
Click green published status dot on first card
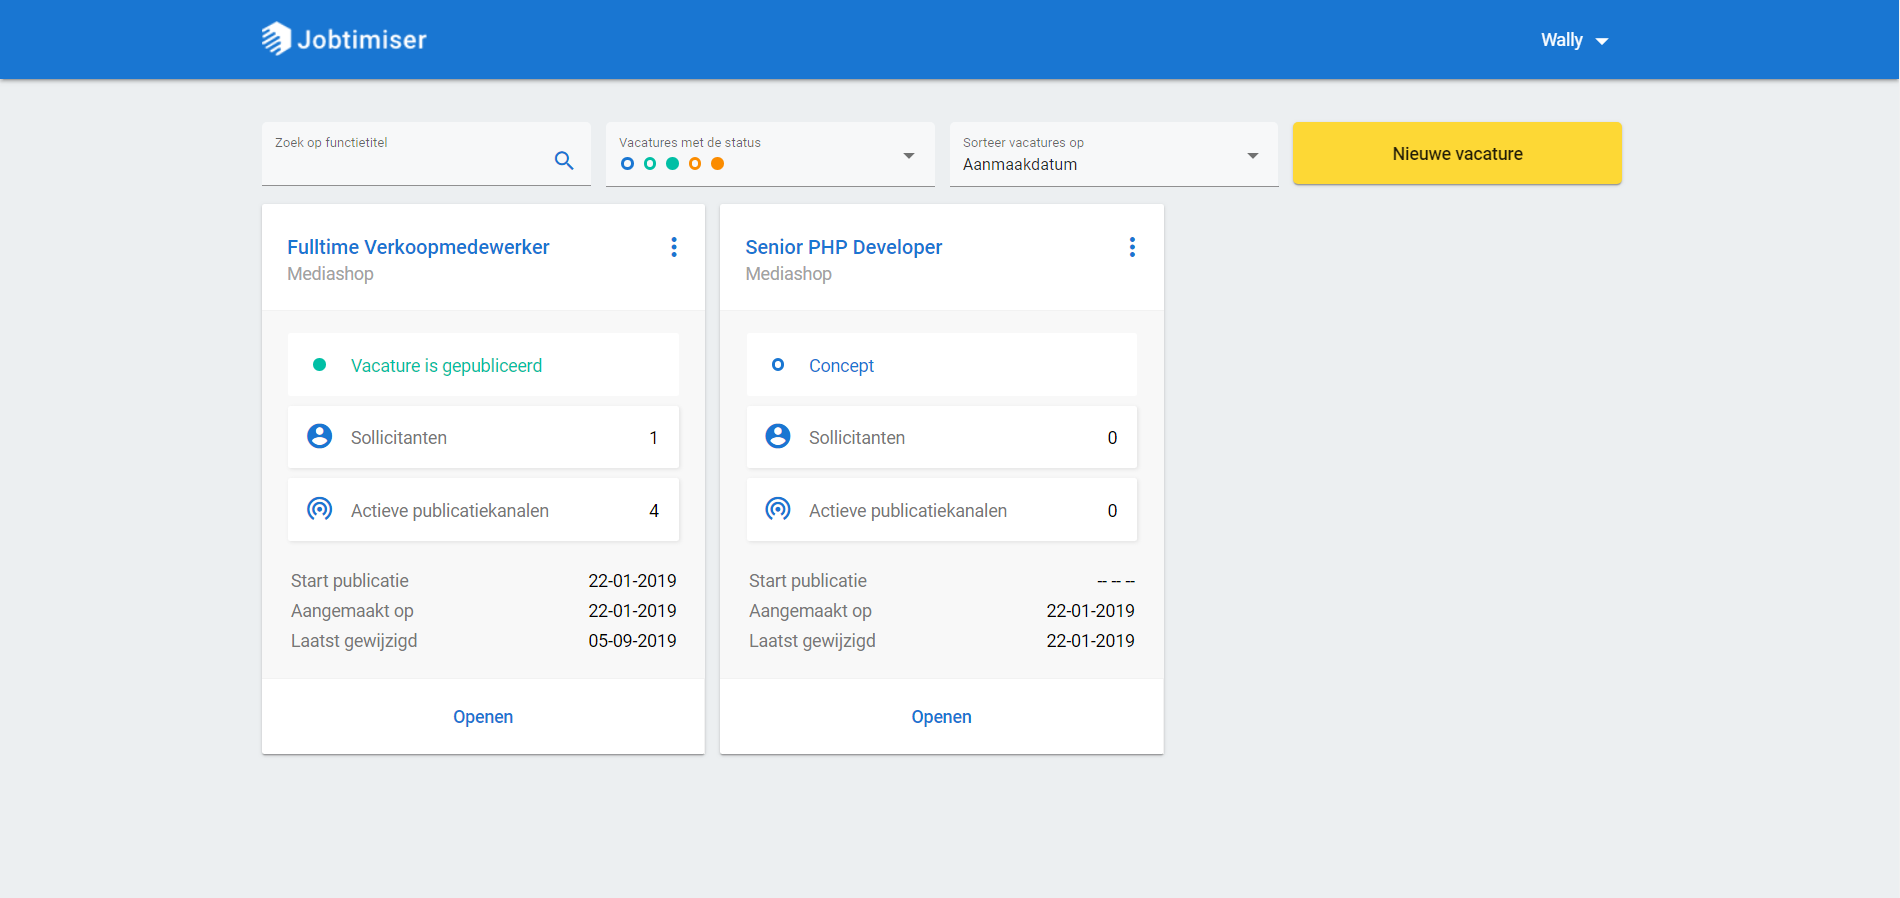[x=320, y=365]
